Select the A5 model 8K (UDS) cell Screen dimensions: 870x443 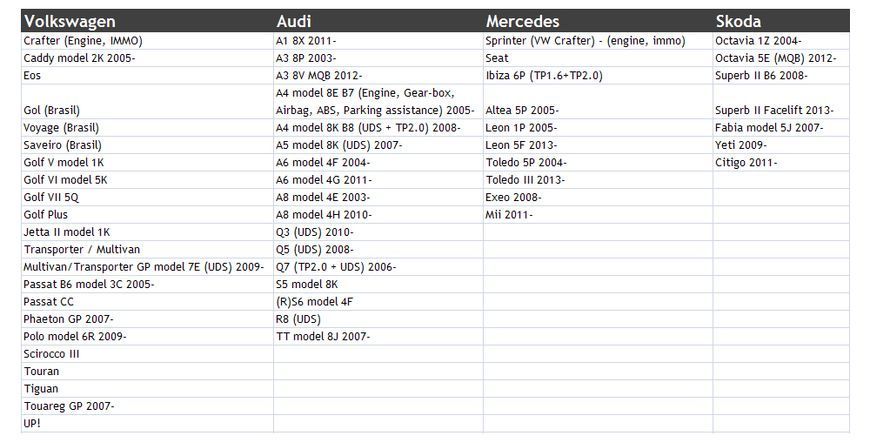pos(378,145)
